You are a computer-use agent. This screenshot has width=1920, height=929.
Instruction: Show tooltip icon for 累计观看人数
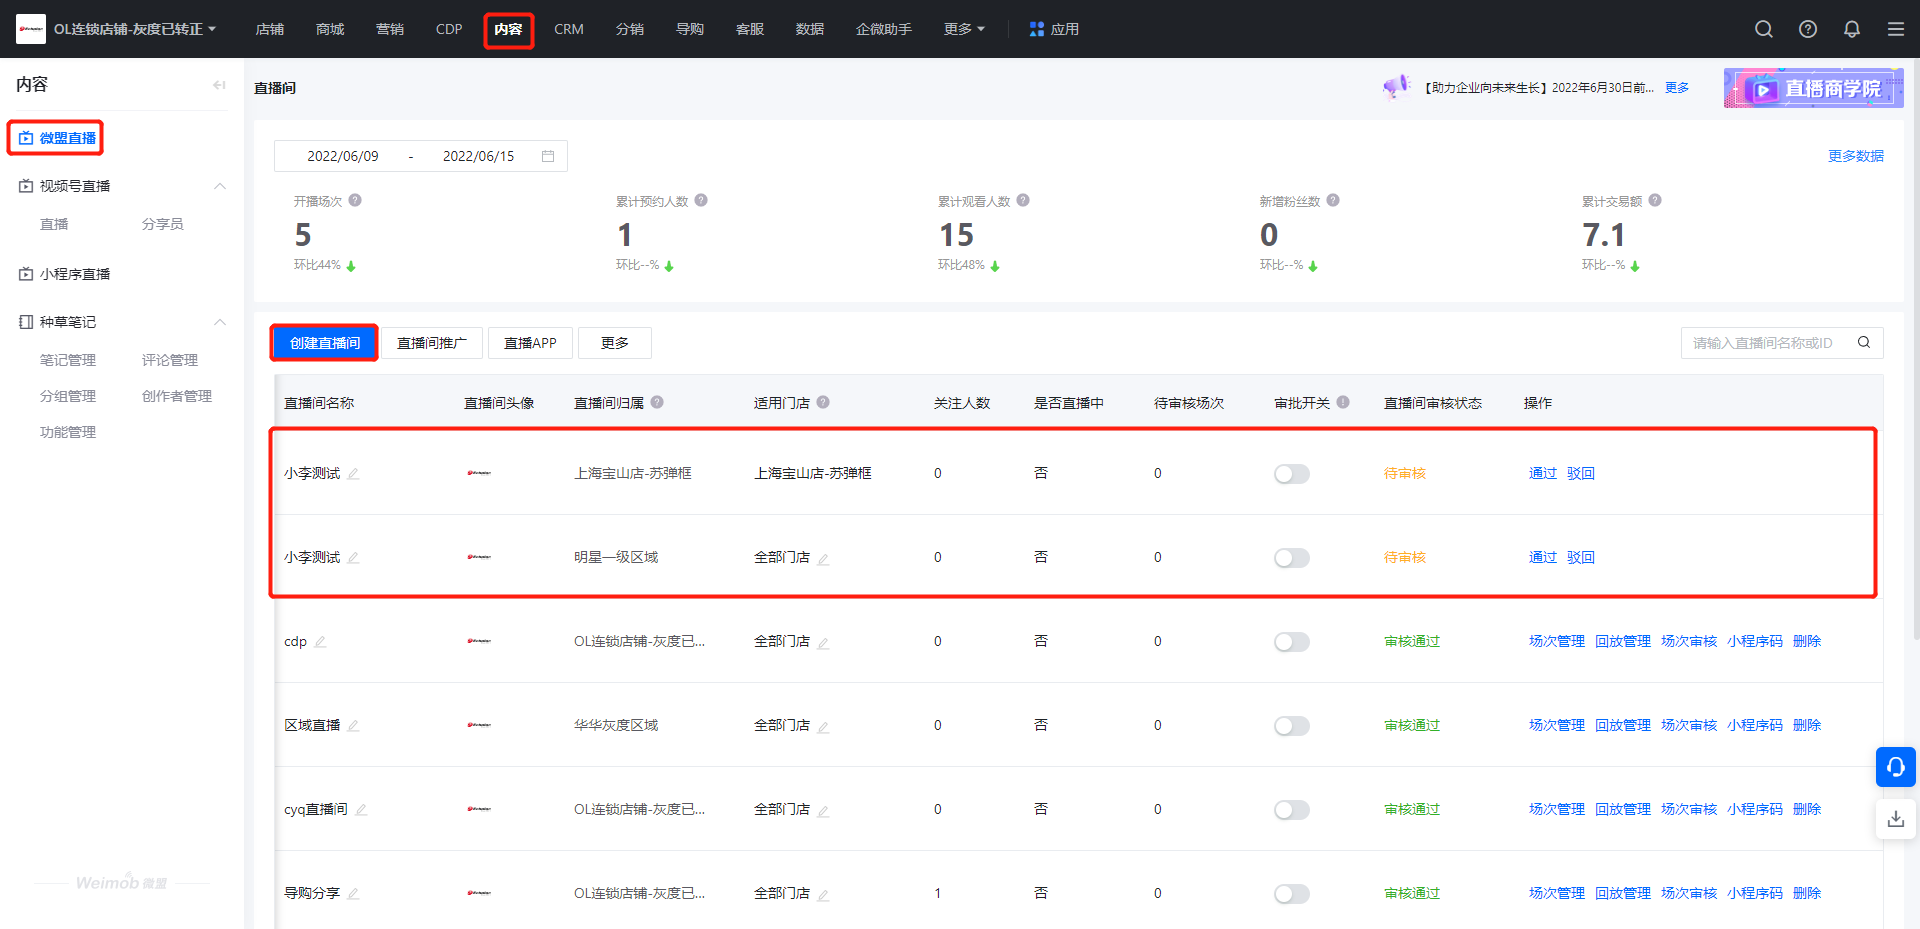click(1023, 200)
